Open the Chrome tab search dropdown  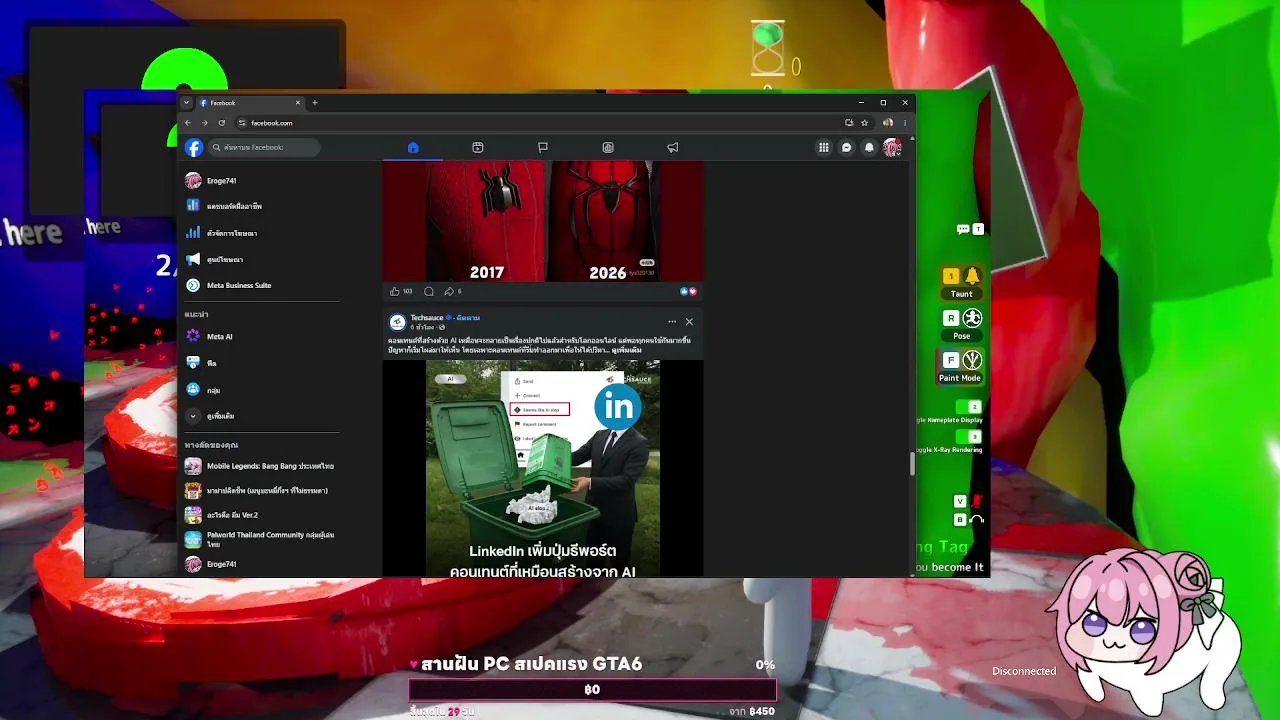[186, 103]
